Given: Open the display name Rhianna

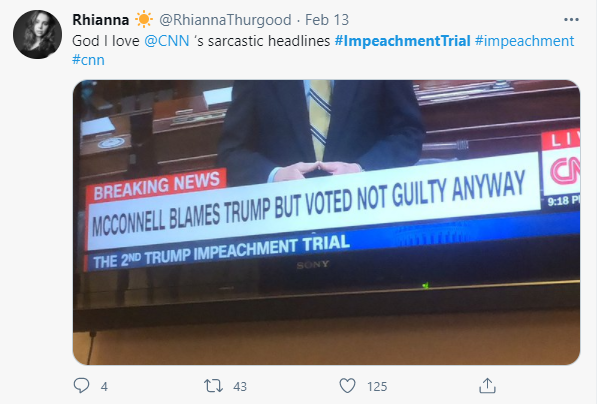Looking at the screenshot, I should (101, 20).
